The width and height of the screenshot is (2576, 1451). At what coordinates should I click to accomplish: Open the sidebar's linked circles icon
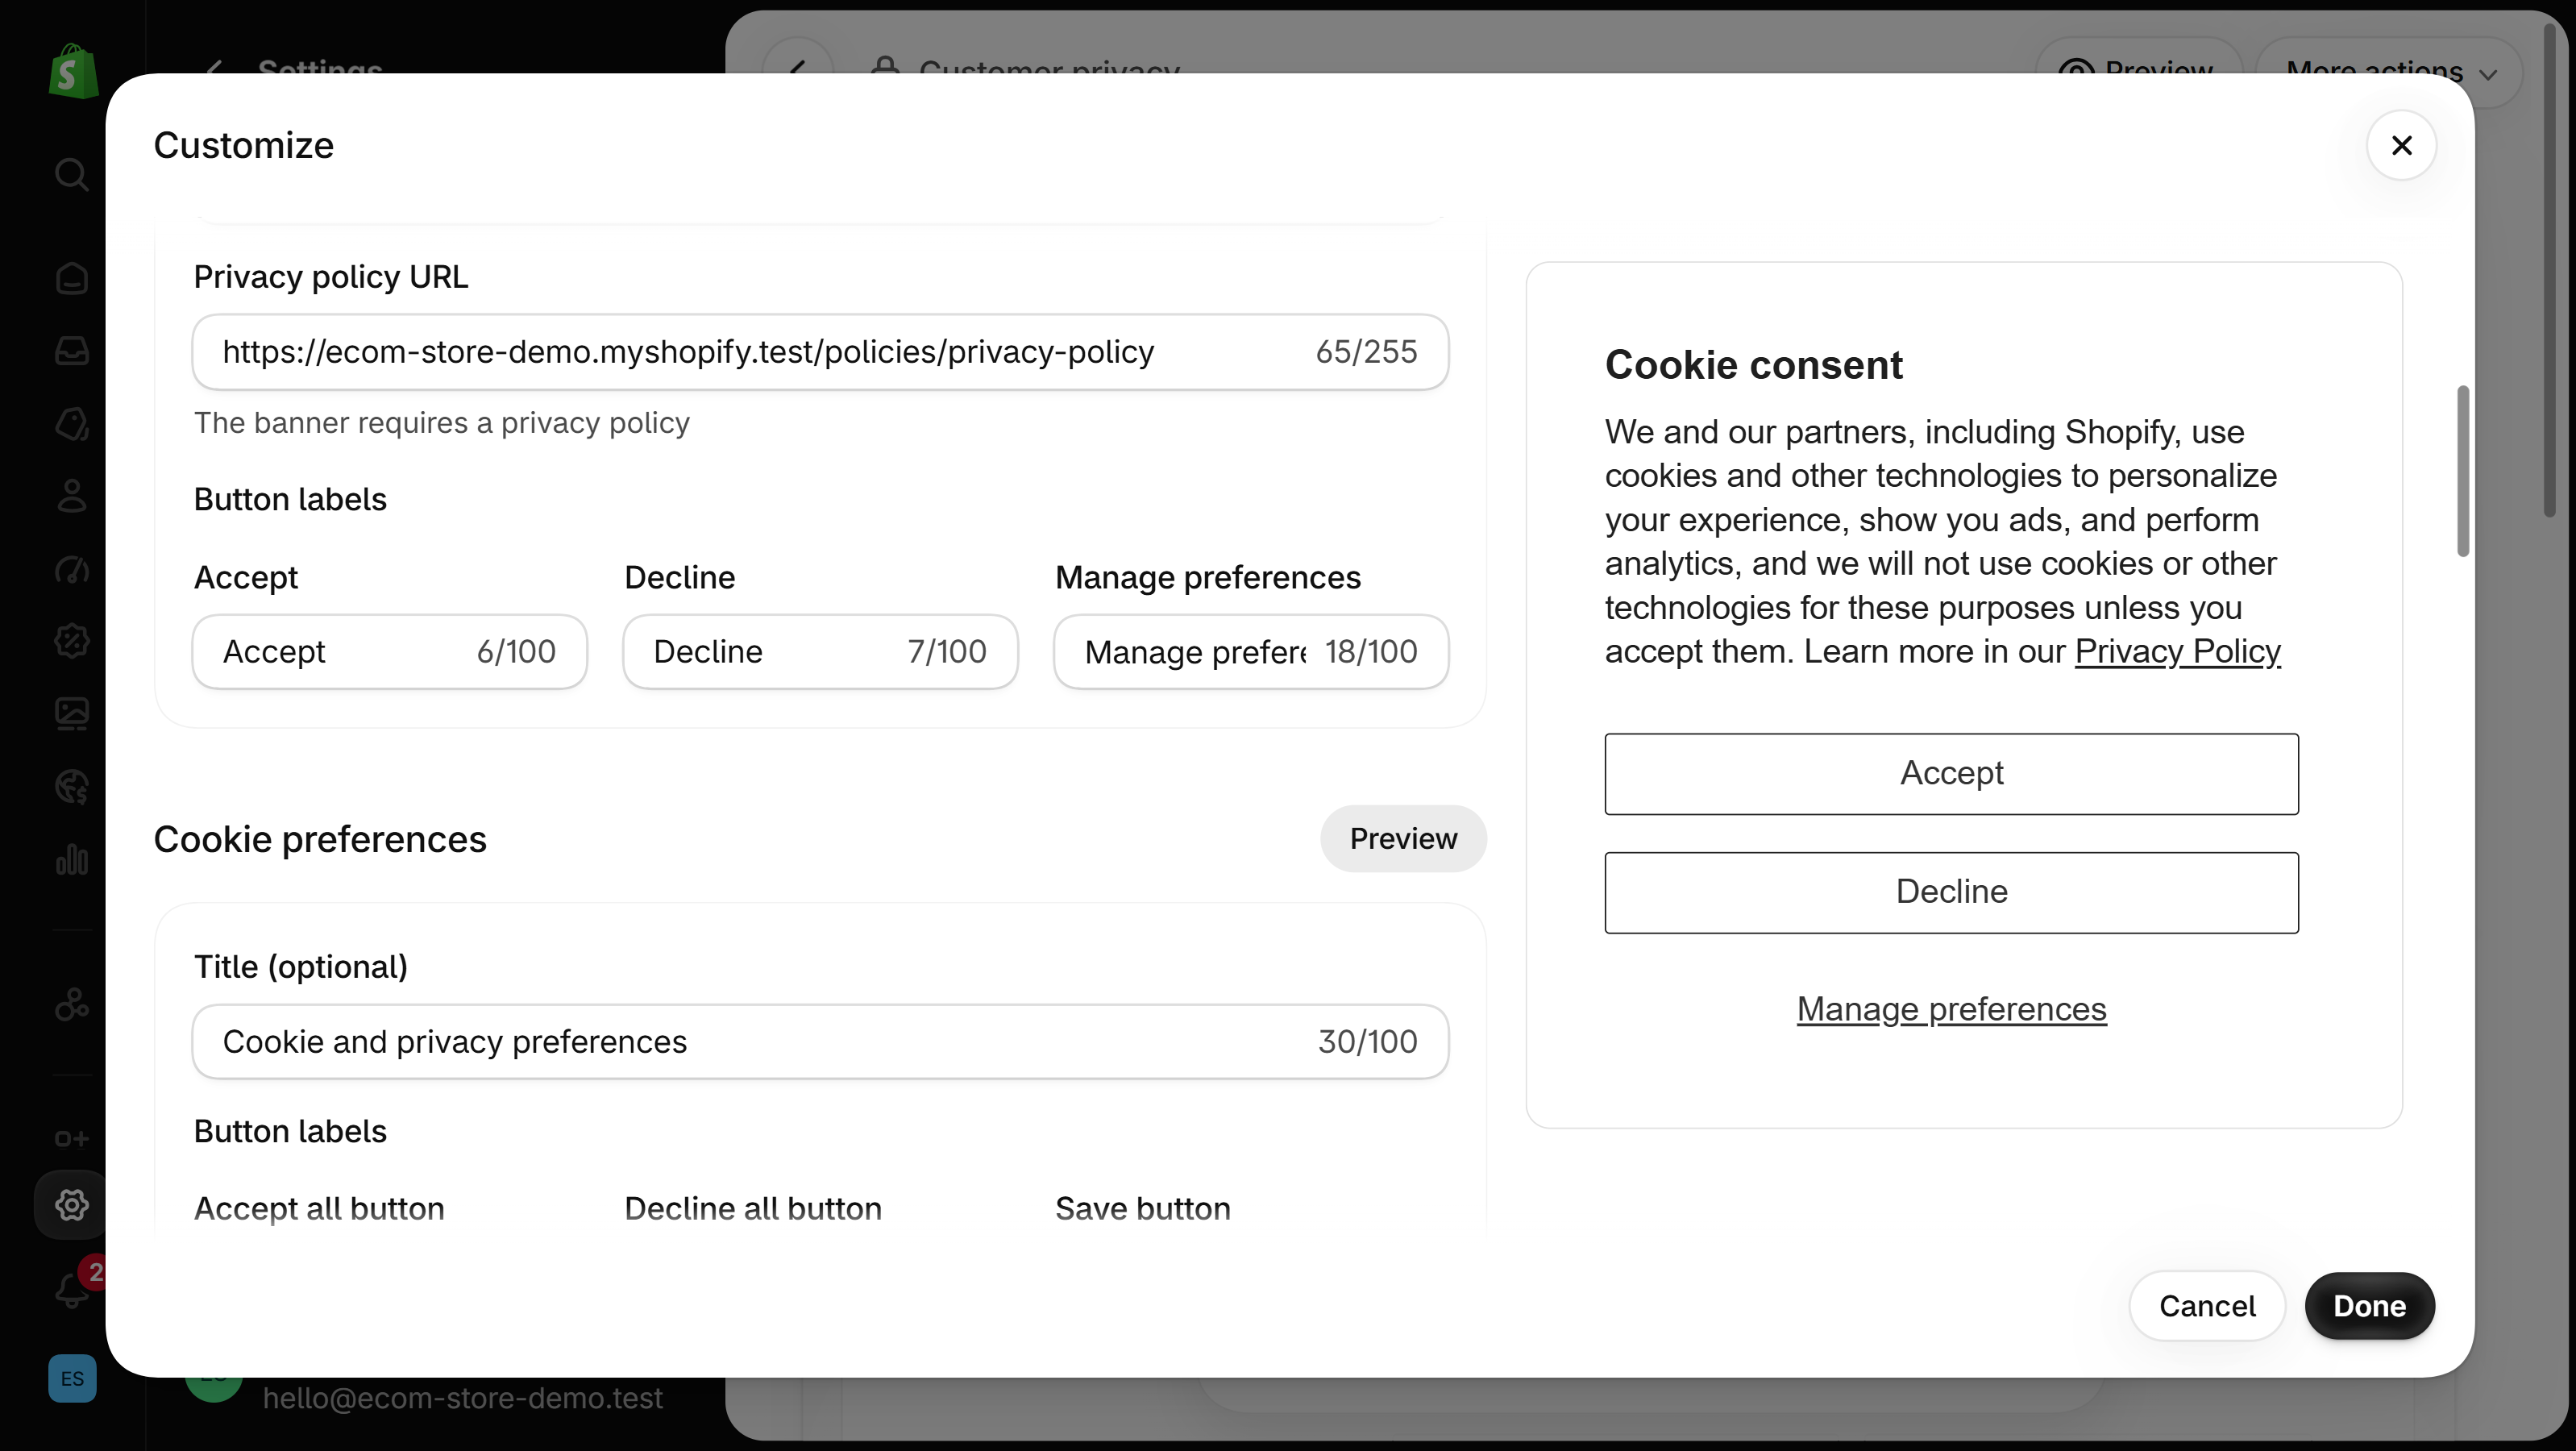point(72,1004)
